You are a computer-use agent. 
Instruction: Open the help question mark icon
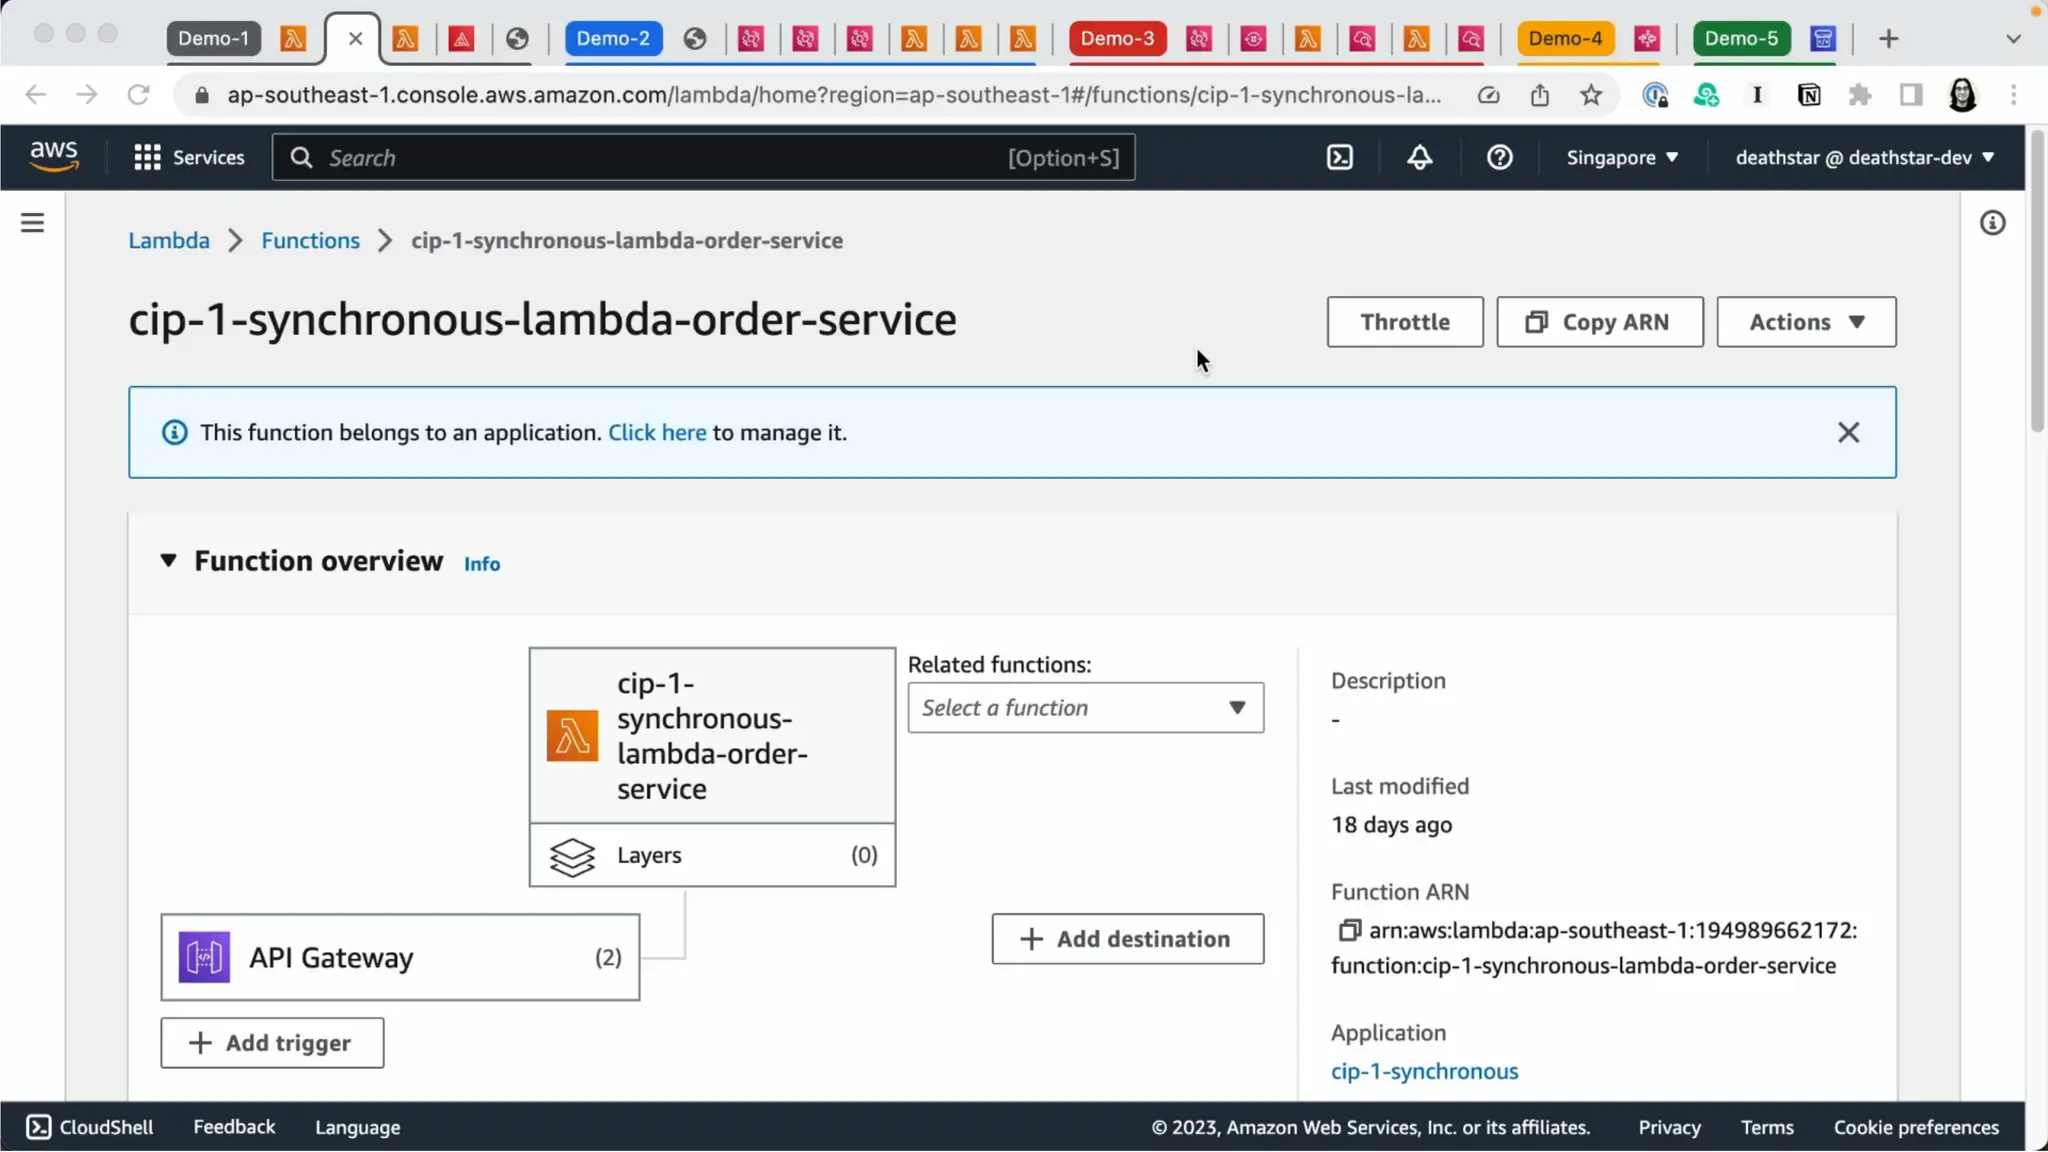coord(1499,157)
